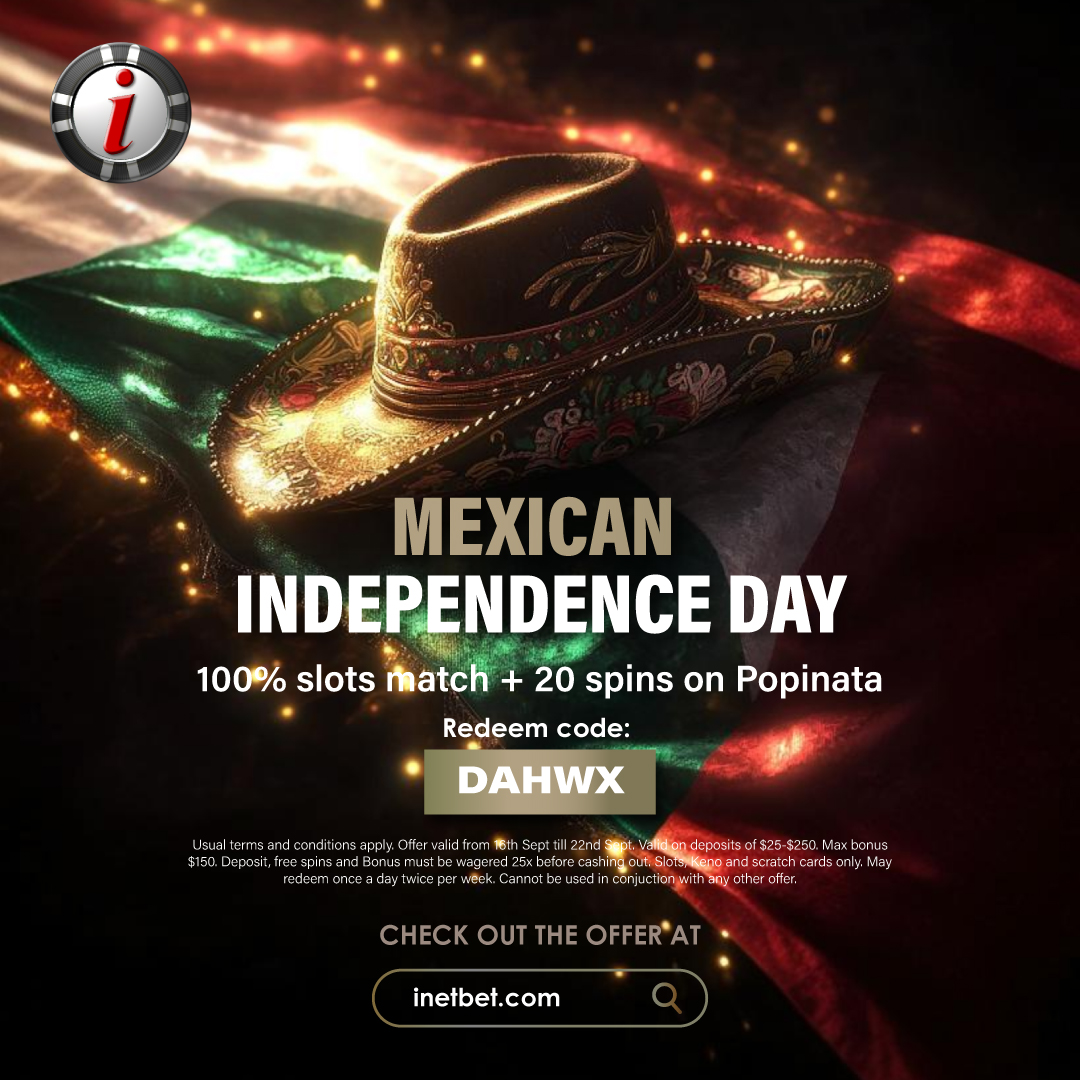Click the INDEPENDENCE DAY headline
The width and height of the screenshot is (1080, 1080).
541,604
